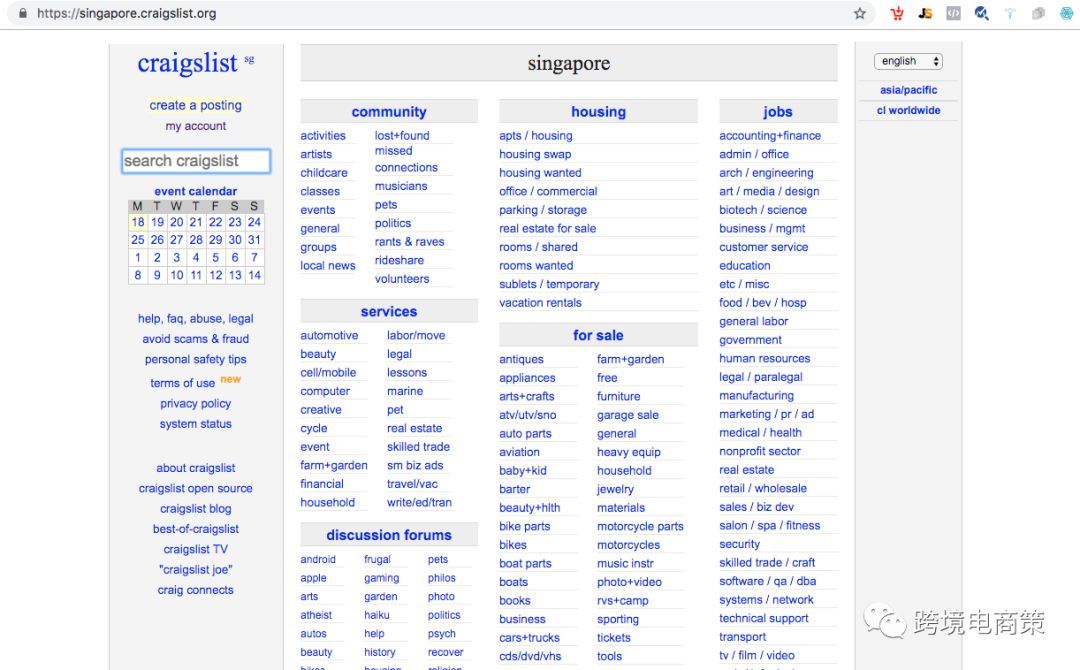Click the red shopping cart extension icon

897,13
